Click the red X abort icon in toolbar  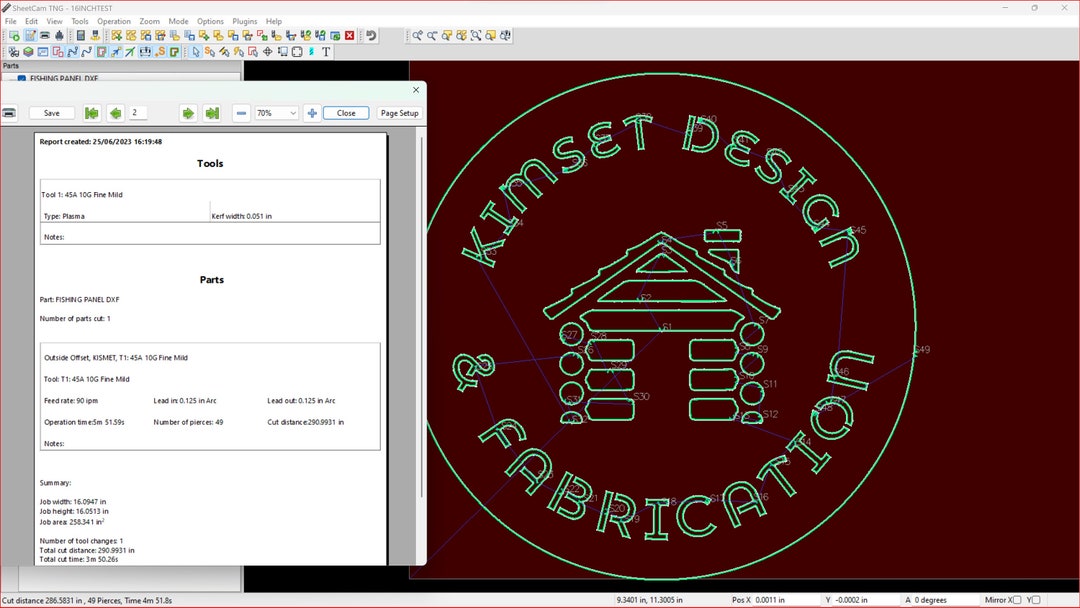click(350, 35)
